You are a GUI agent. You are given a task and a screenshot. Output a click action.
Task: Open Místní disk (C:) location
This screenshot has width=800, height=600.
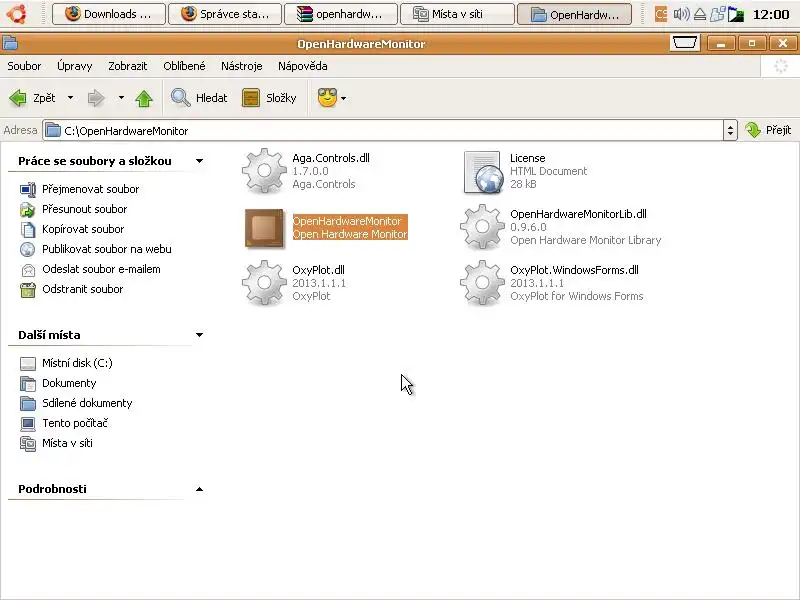pos(77,363)
